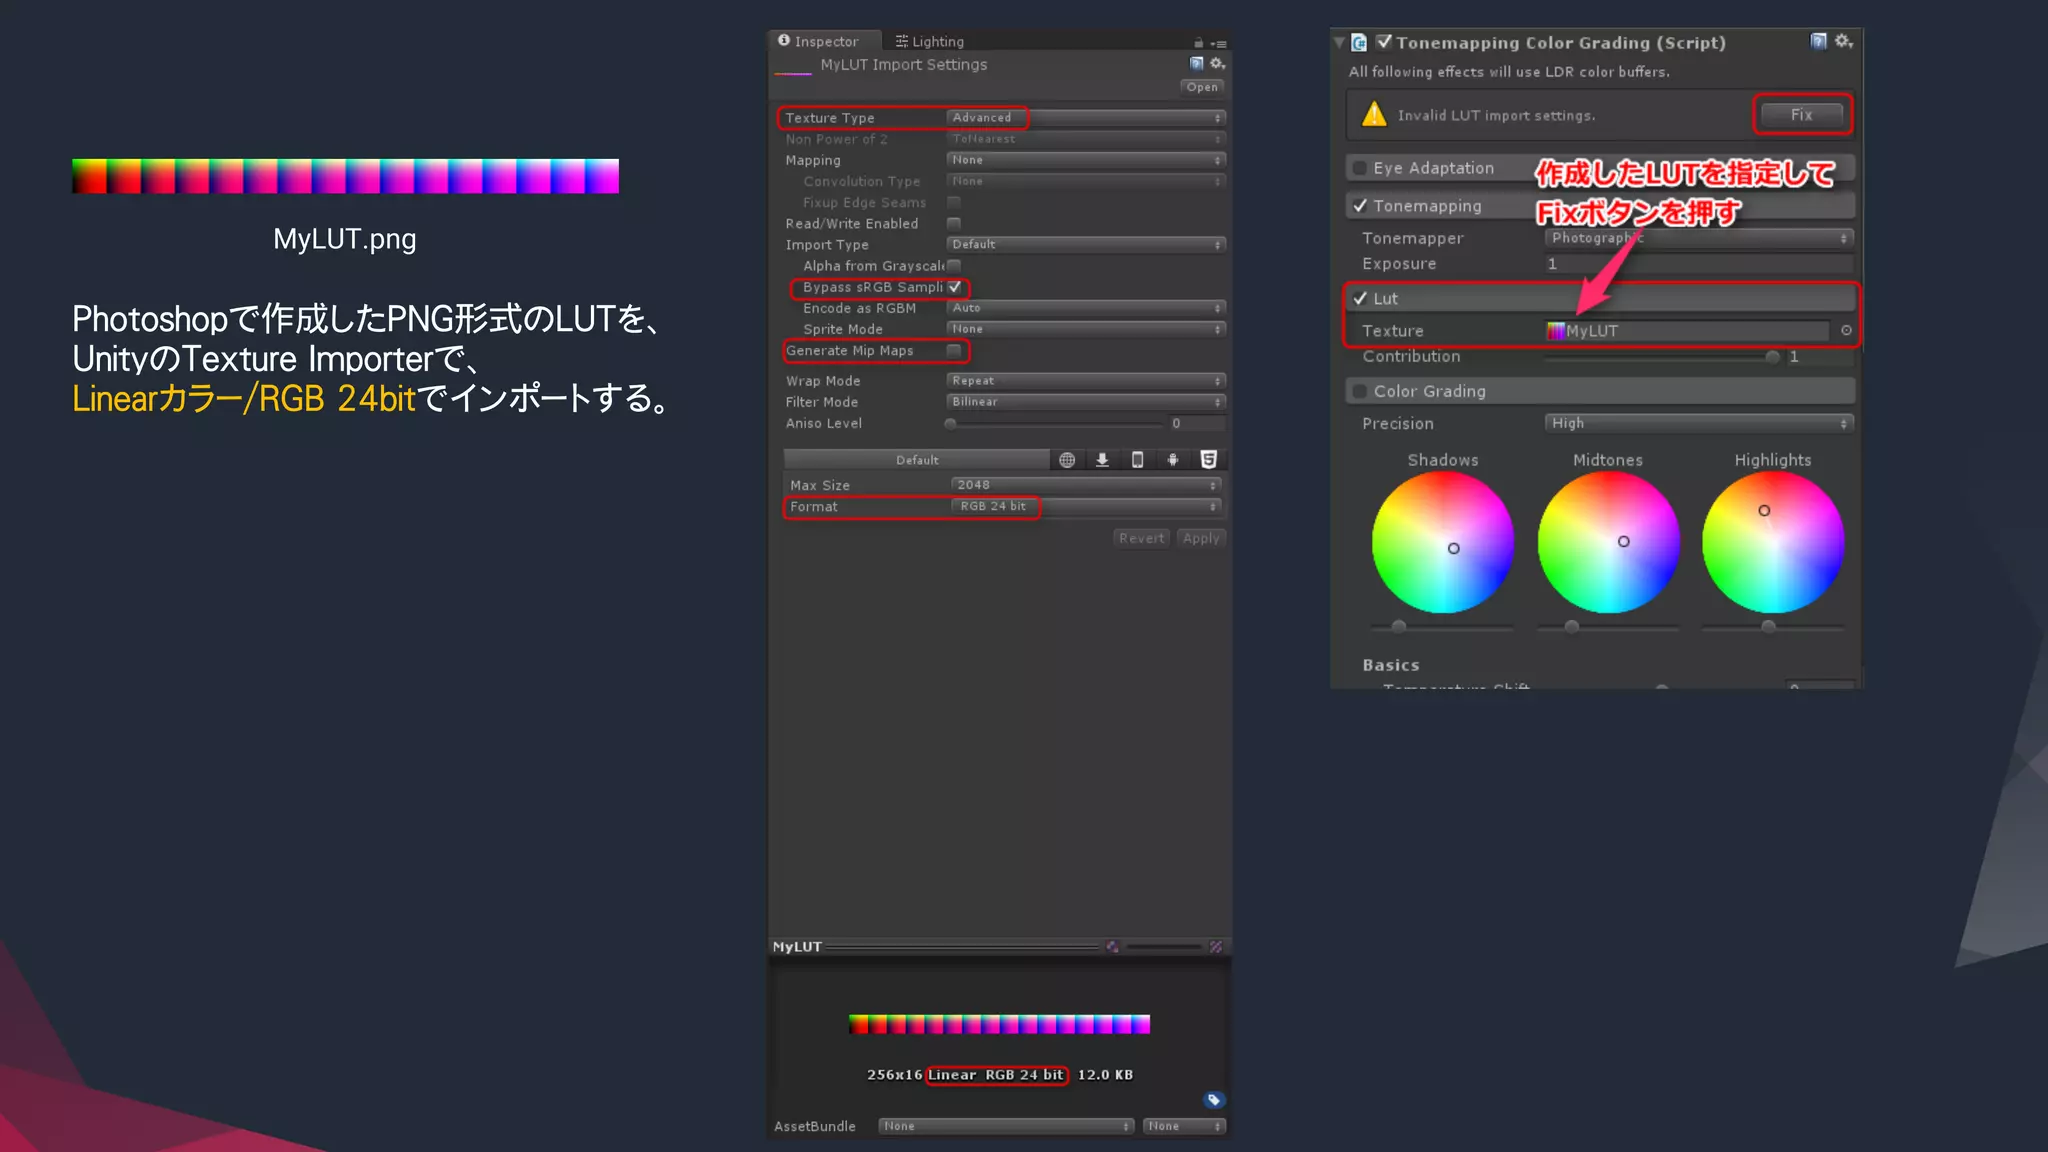Open gear menu in MyLUT Import Settings header
Viewport: 2048px width, 1152px height.
point(1217,64)
